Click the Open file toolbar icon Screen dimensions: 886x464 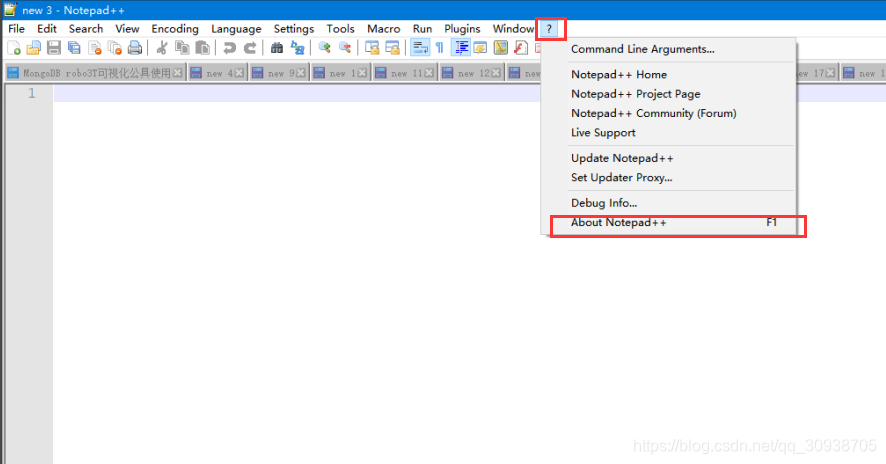34,48
